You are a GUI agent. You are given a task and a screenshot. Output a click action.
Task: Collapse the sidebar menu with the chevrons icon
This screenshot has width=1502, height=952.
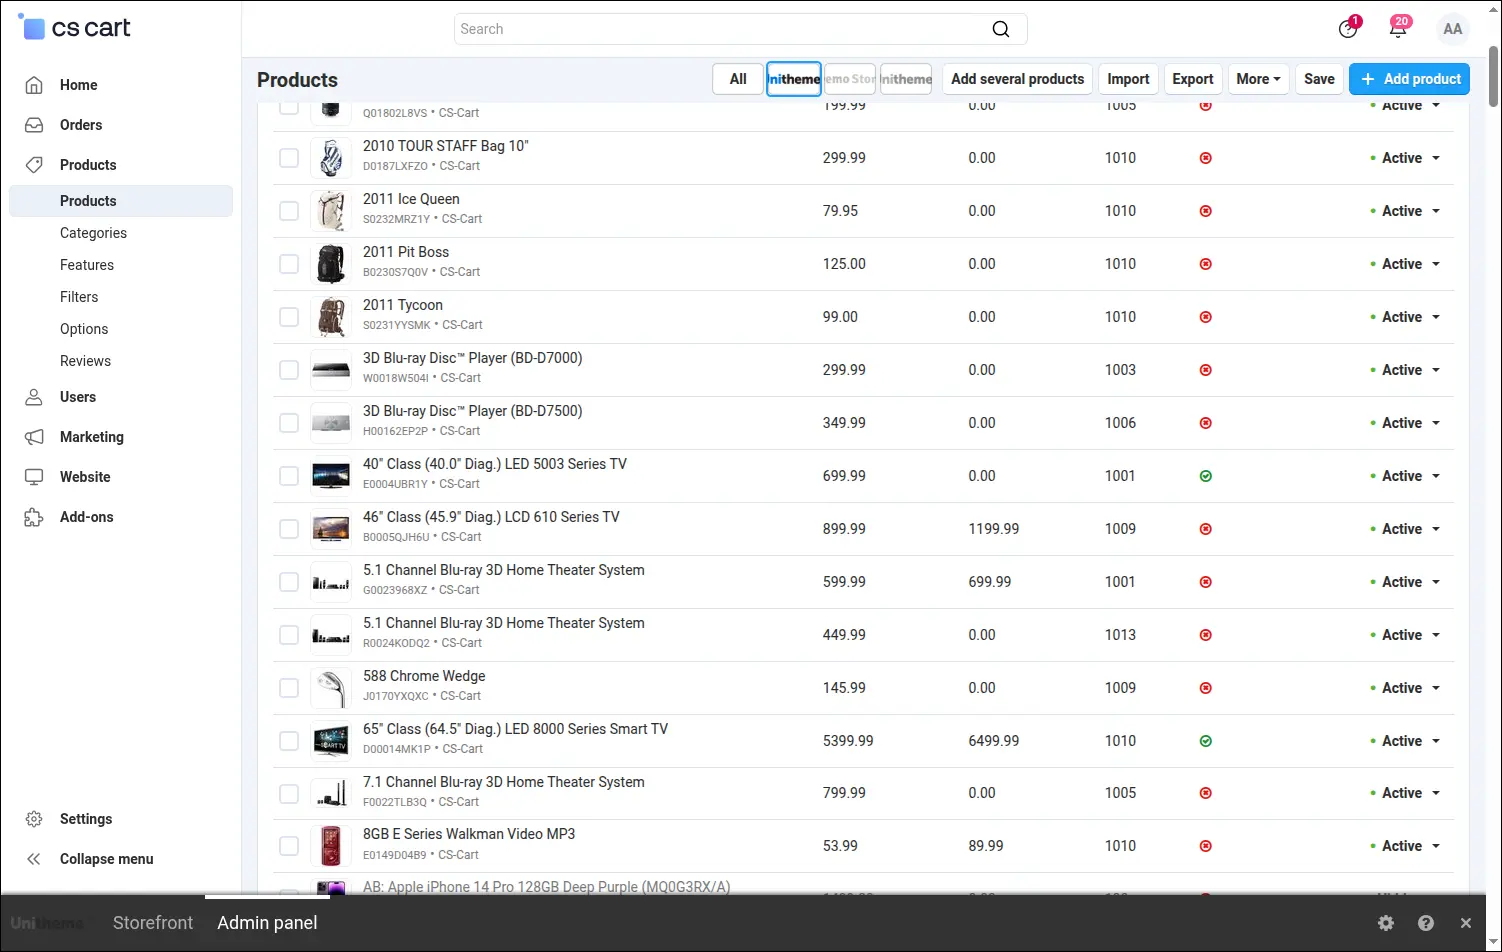pos(34,859)
